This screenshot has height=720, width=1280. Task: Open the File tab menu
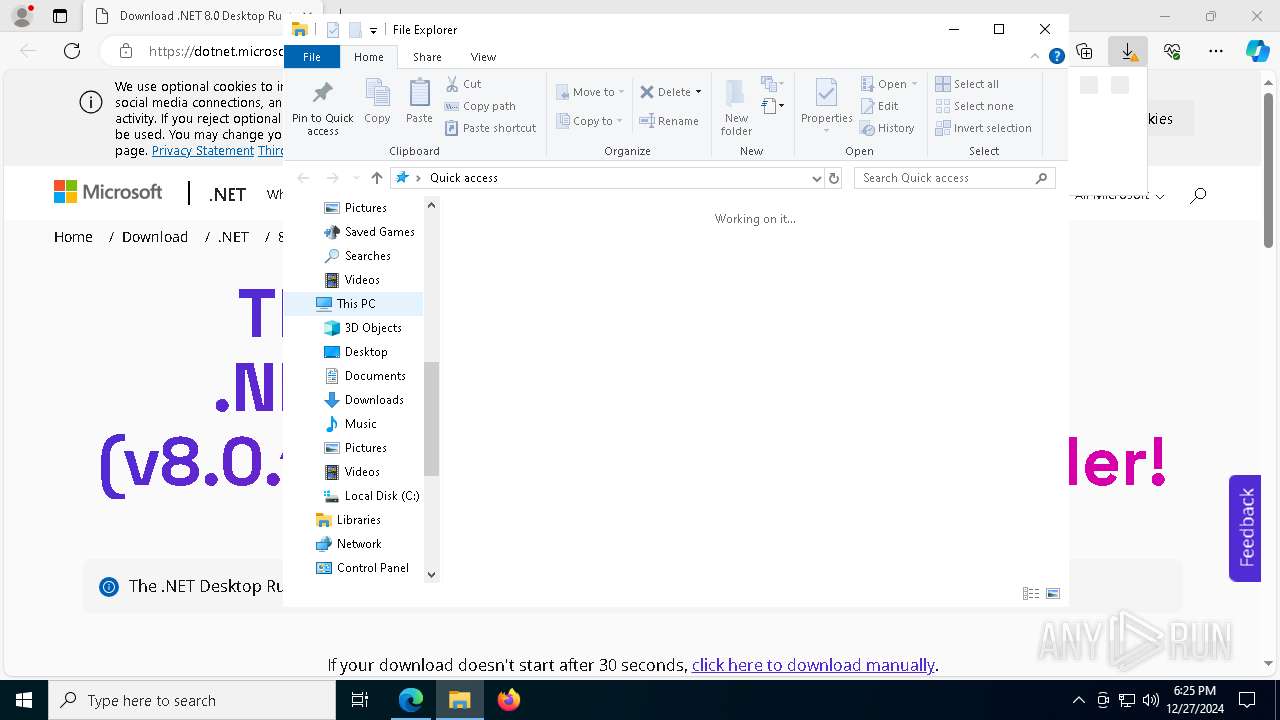click(x=312, y=57)
